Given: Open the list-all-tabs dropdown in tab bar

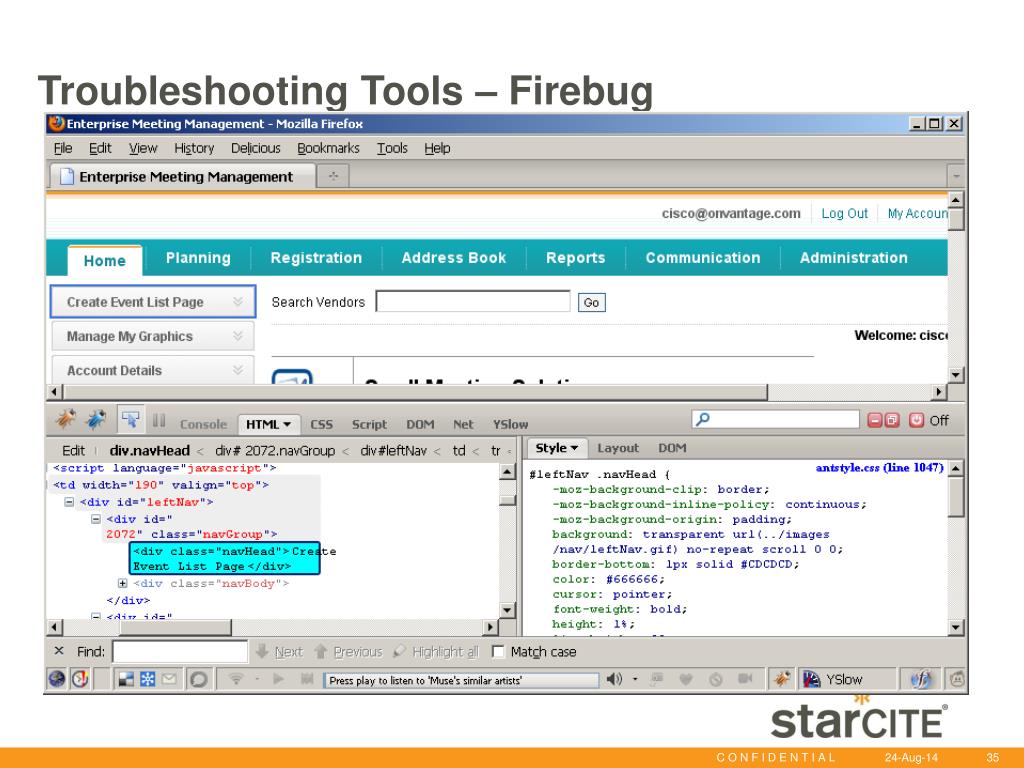Looking at the screenshot, I should 956,176.
